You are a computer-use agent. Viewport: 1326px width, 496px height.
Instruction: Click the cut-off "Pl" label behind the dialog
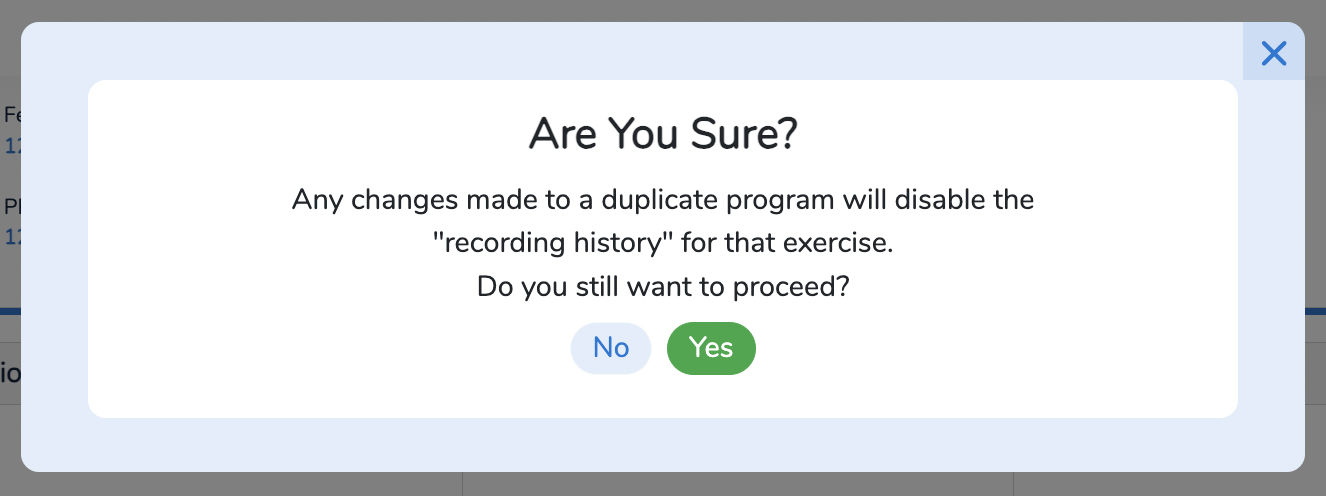coord(12,207)
